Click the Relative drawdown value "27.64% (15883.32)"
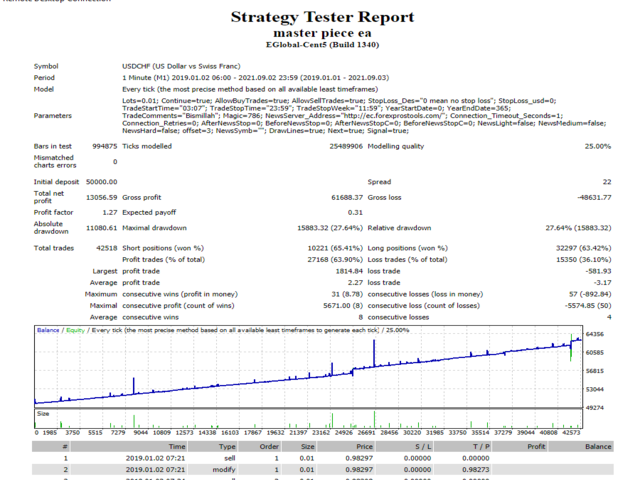Screen dimensions: 640x480 [578, 228]
